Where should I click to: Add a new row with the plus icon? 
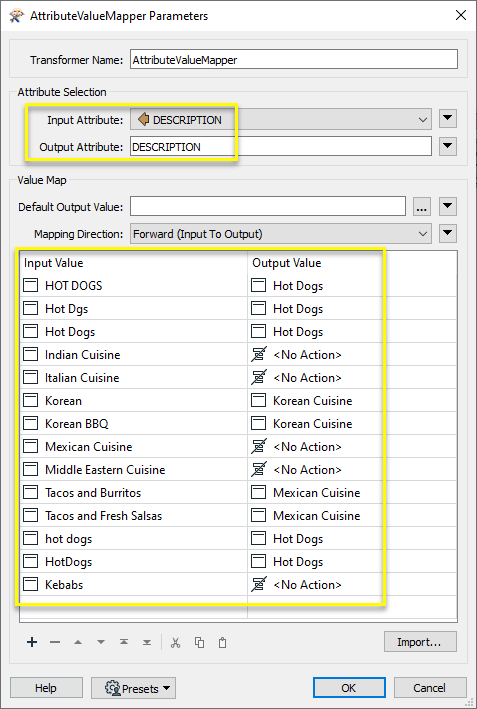click(32, 642)
